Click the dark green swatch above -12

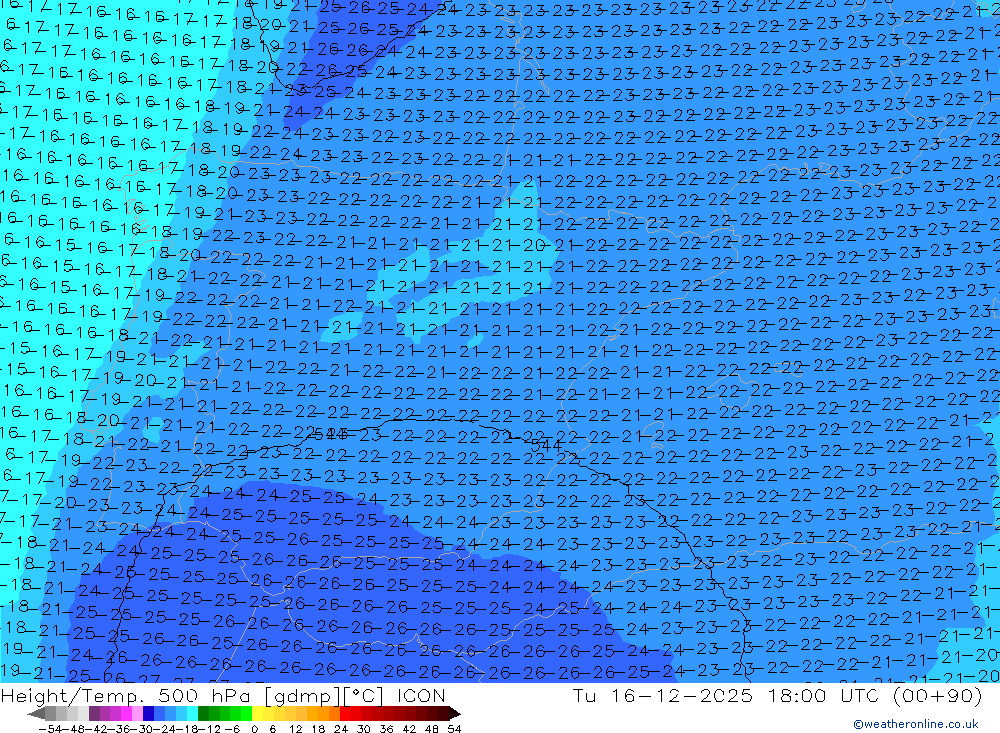point(203,714)
